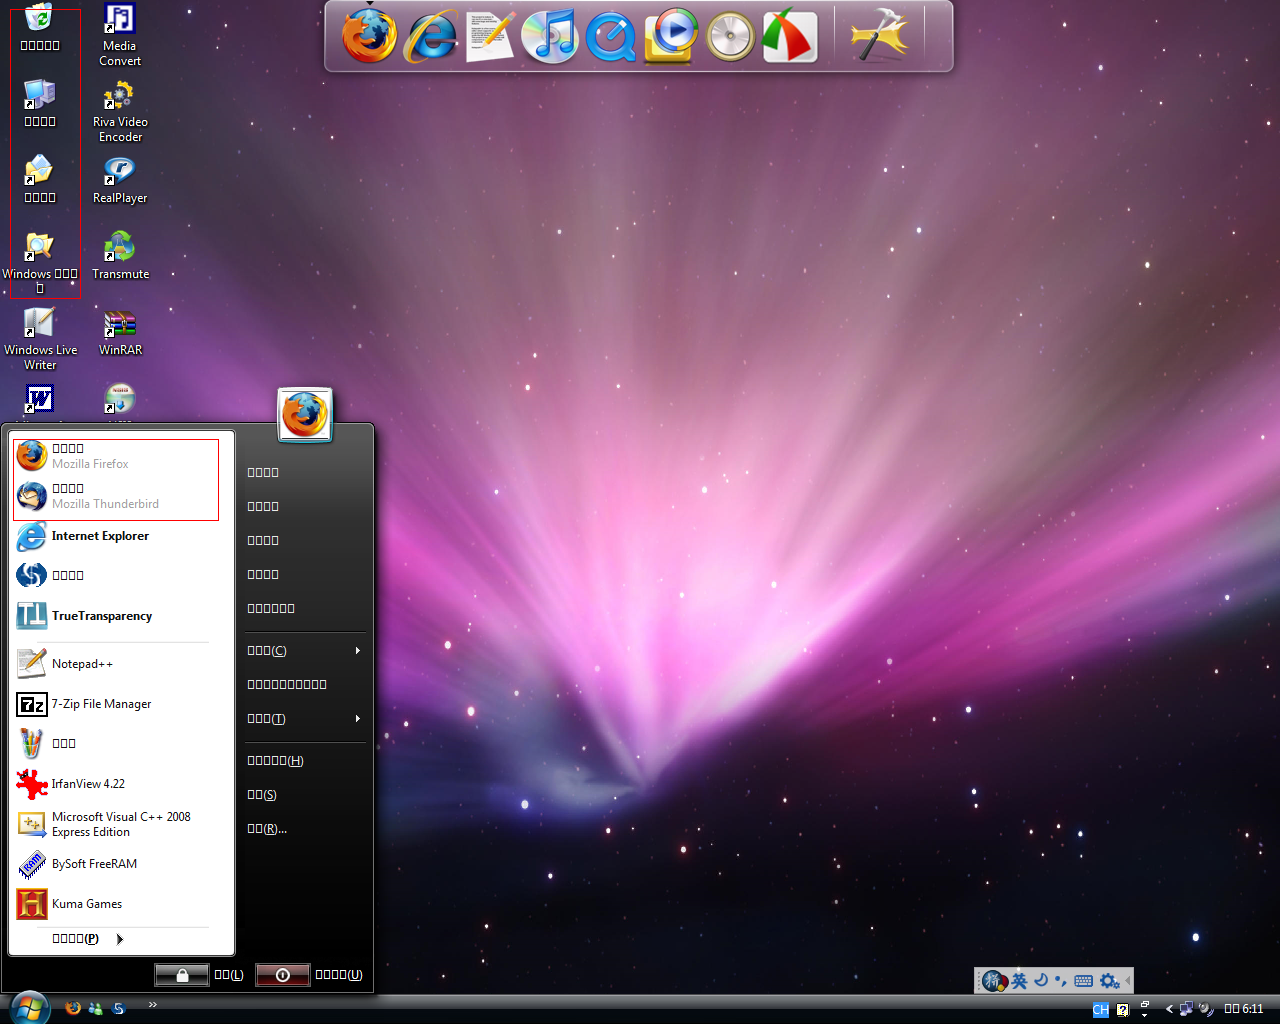This screenshot has width=1280, height=1024.
Task: Expand the Quick Launch overflow chevron
Action: (x=153, y=1005)
